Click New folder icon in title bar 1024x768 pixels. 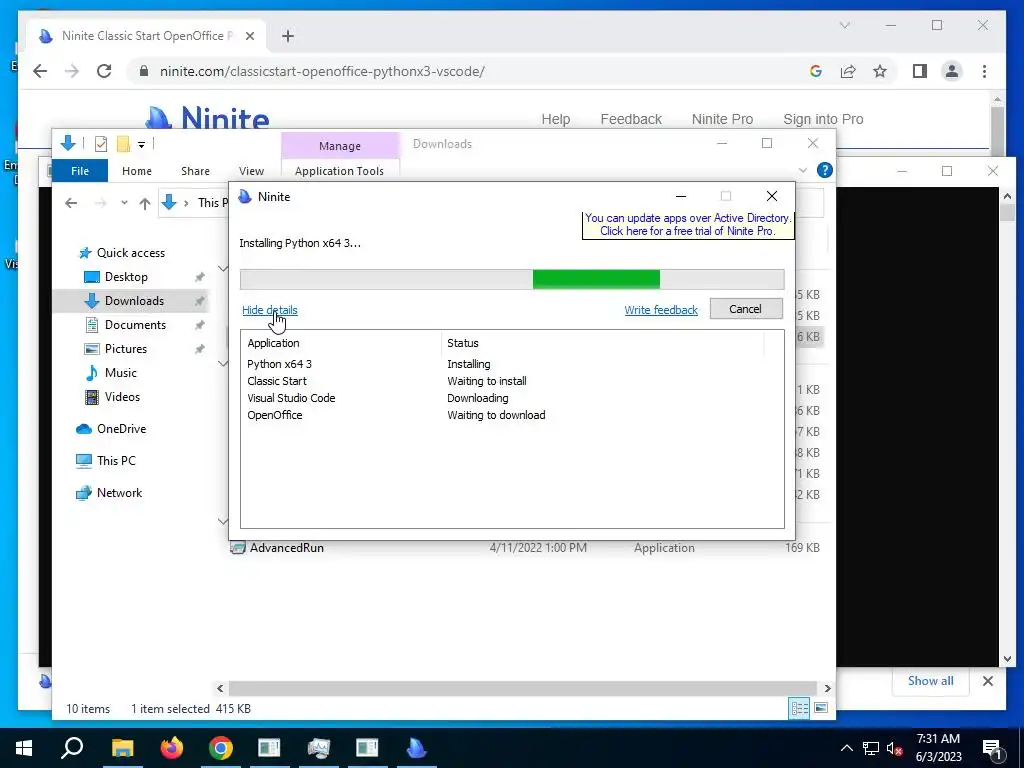(123, 144)
